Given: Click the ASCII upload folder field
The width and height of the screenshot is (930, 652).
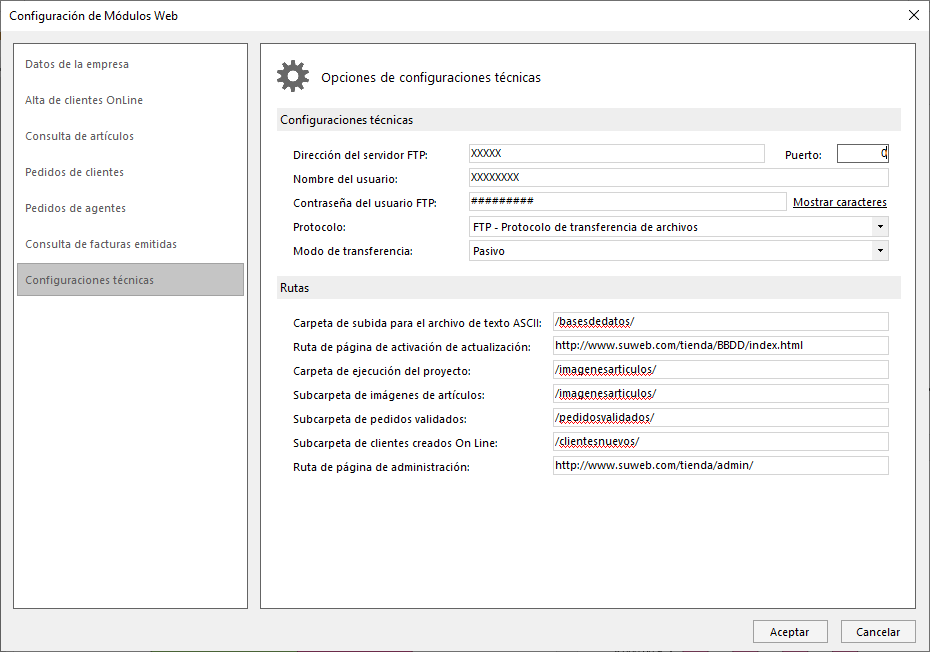Looking at the screenshot, I should click(x=721, y=322).
